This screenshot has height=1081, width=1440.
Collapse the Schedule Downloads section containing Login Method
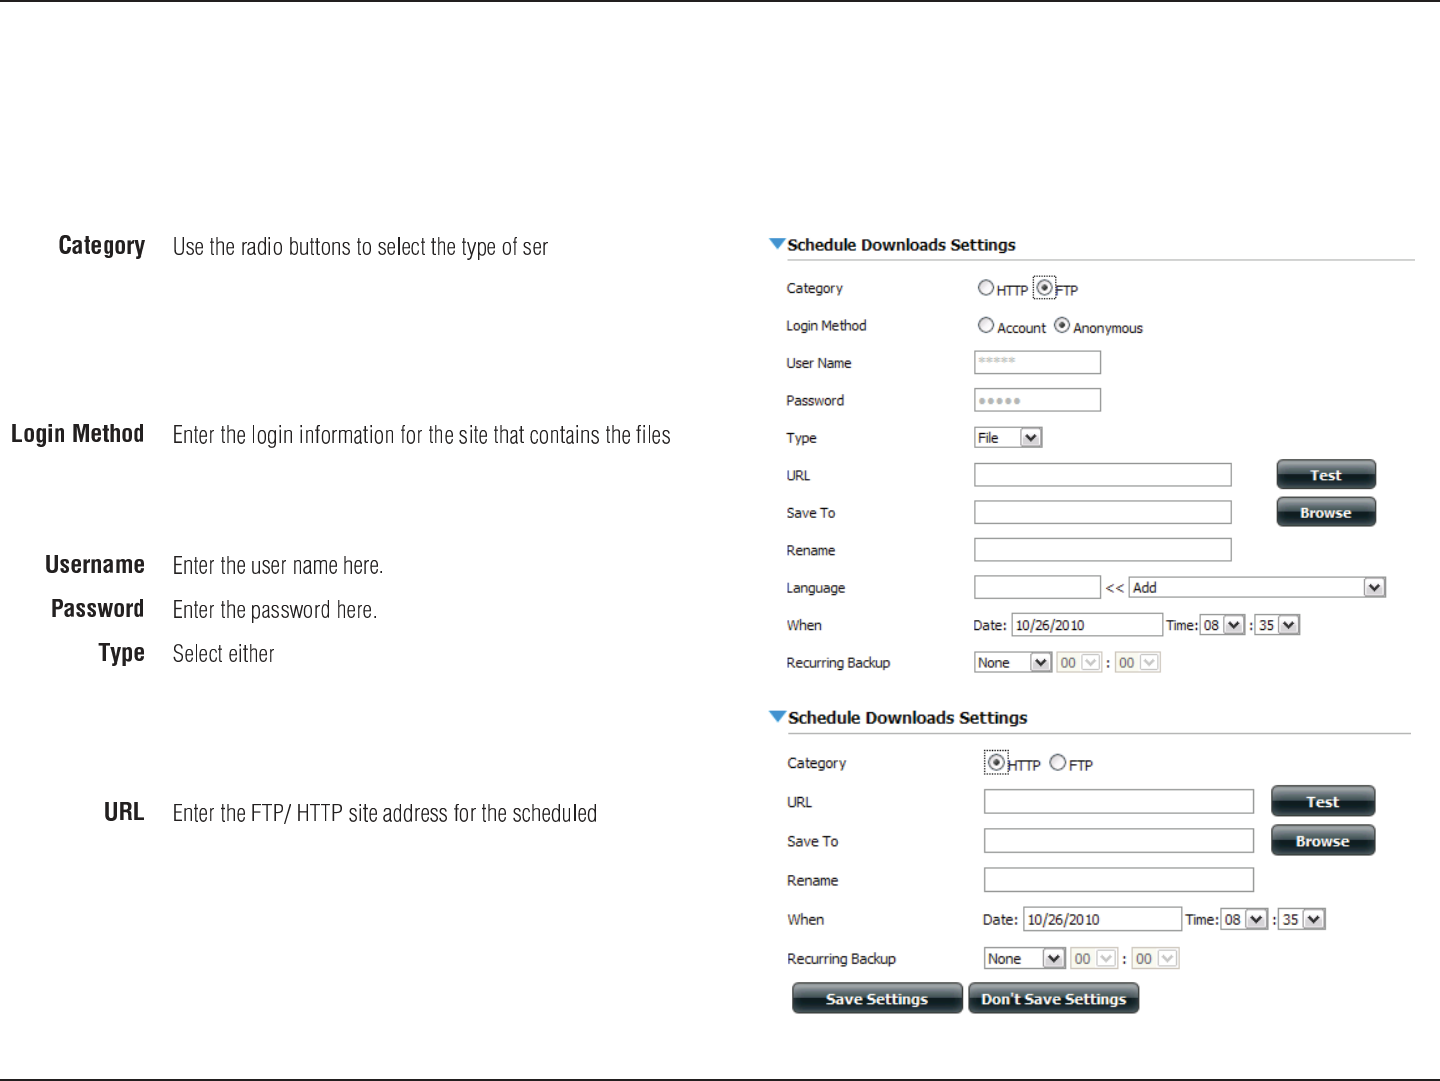pyautogui.click(x=777, y=244)
